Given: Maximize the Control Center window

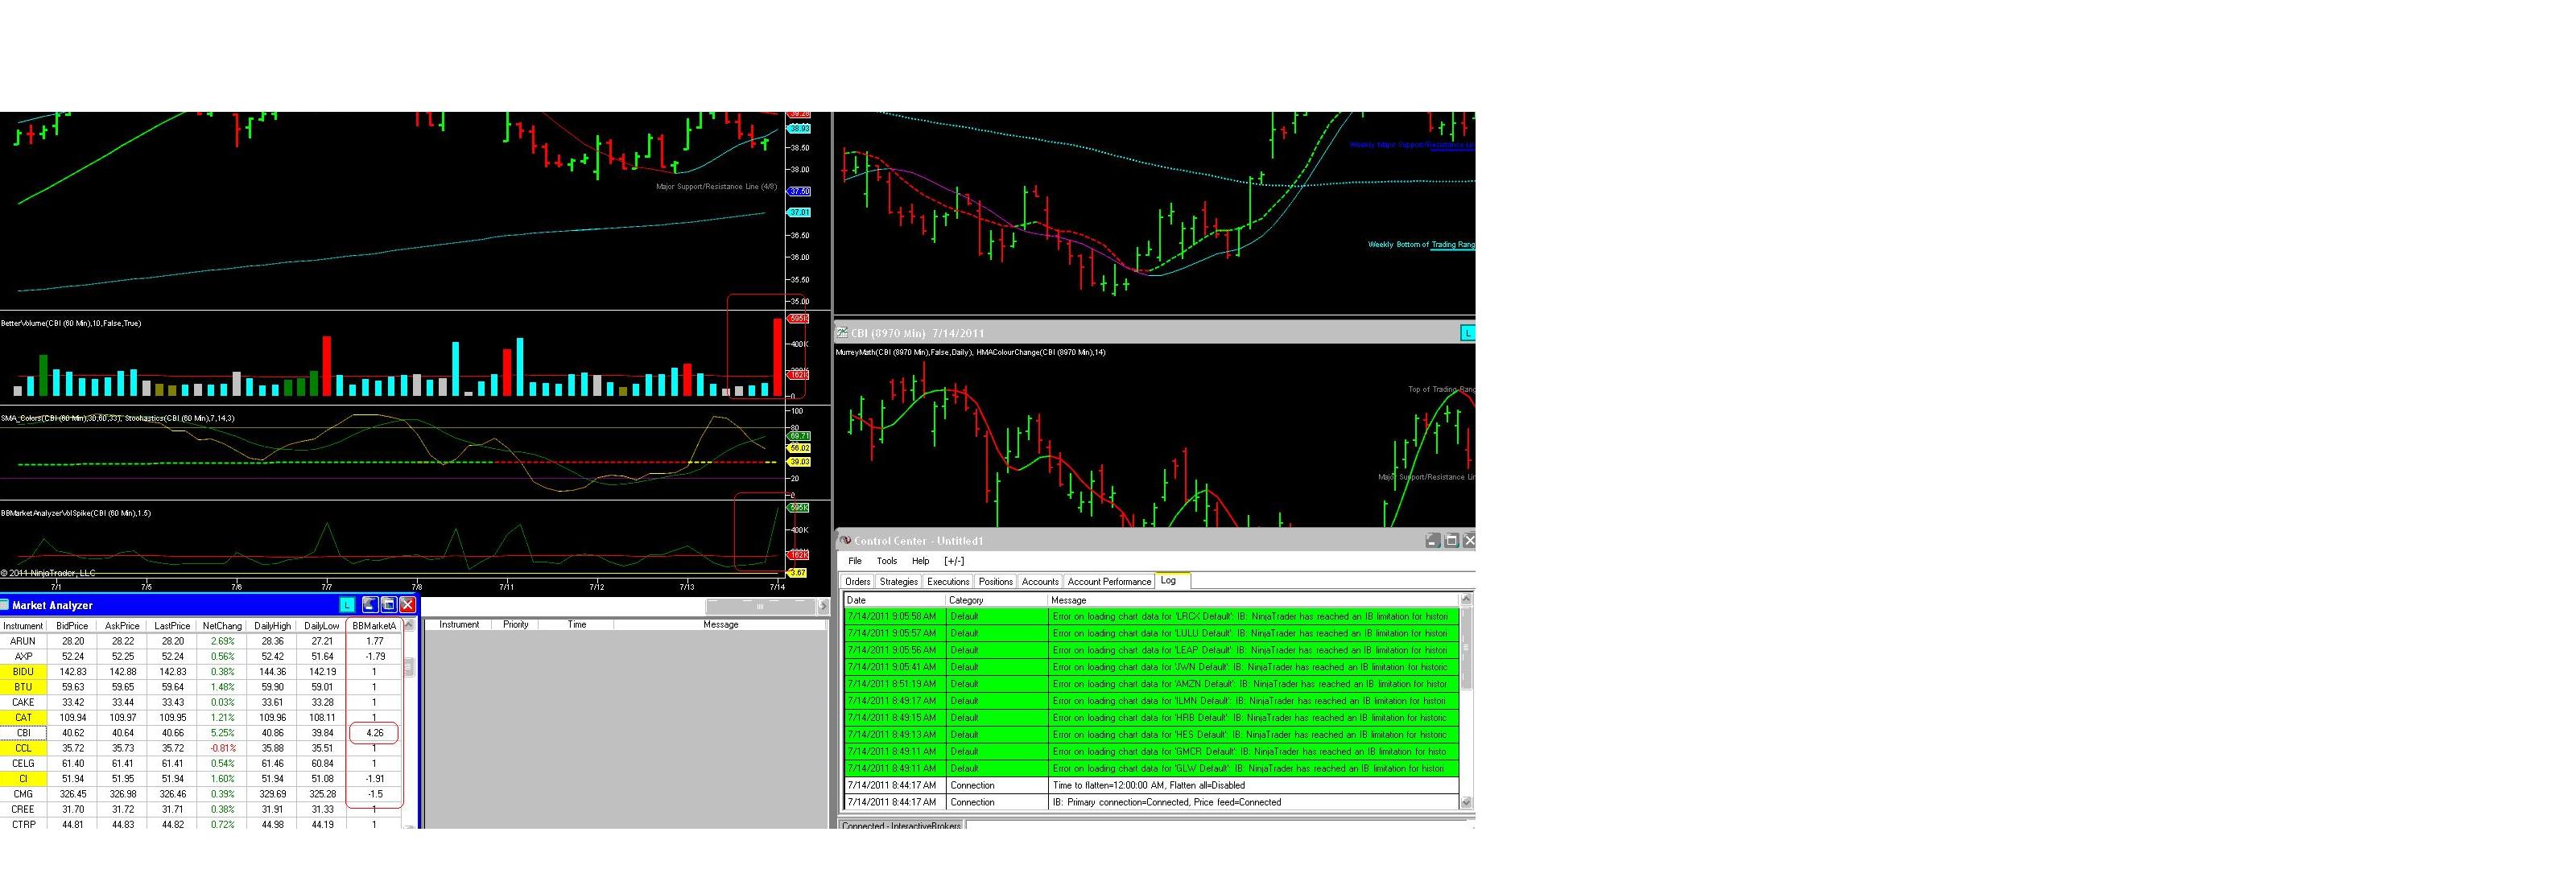Looking at the screenshot, I should point(1451,541).
